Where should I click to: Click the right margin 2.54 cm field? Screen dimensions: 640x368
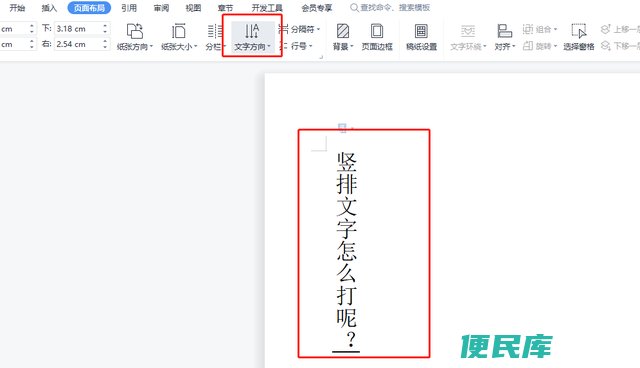(78, 44)
